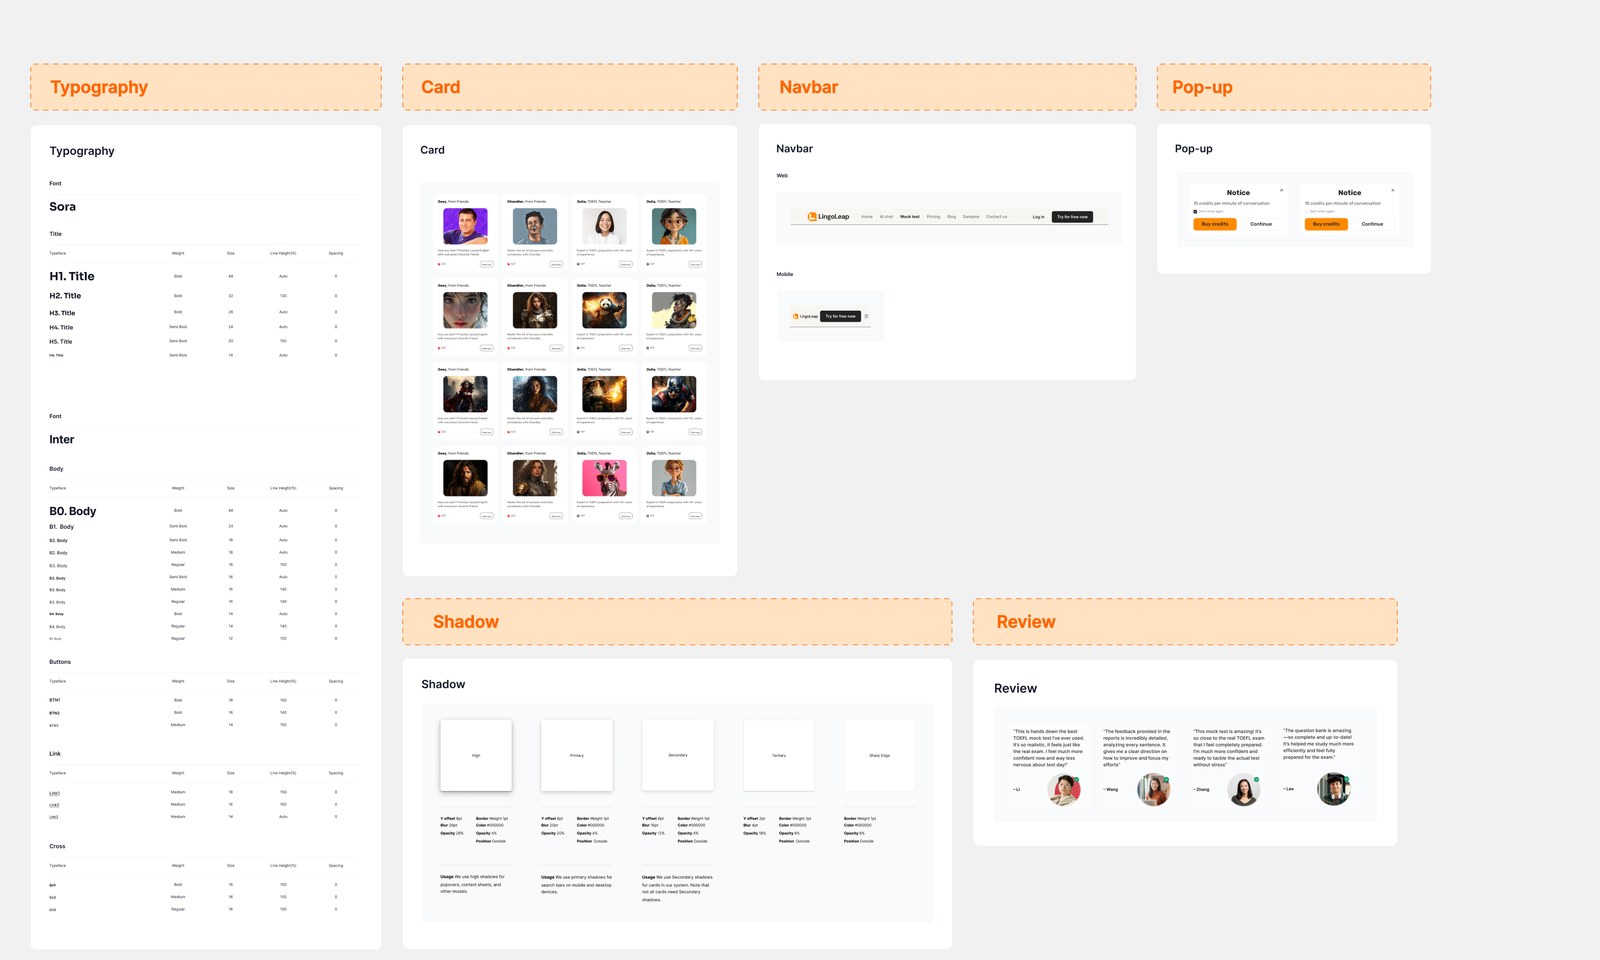This screenshot has height=960, width=1600.
Task: Select the Pop-up section header
Action: [x=1294, y=87]
